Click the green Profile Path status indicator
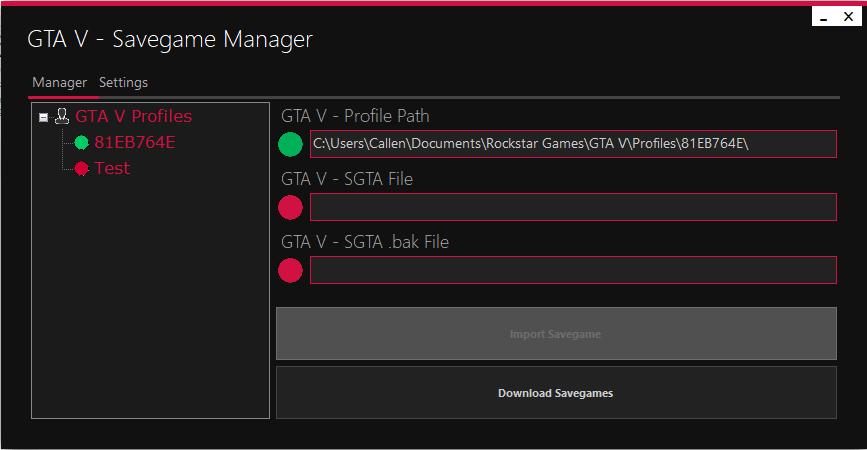Viewport: 867px width, 450px height. [290, 144]
